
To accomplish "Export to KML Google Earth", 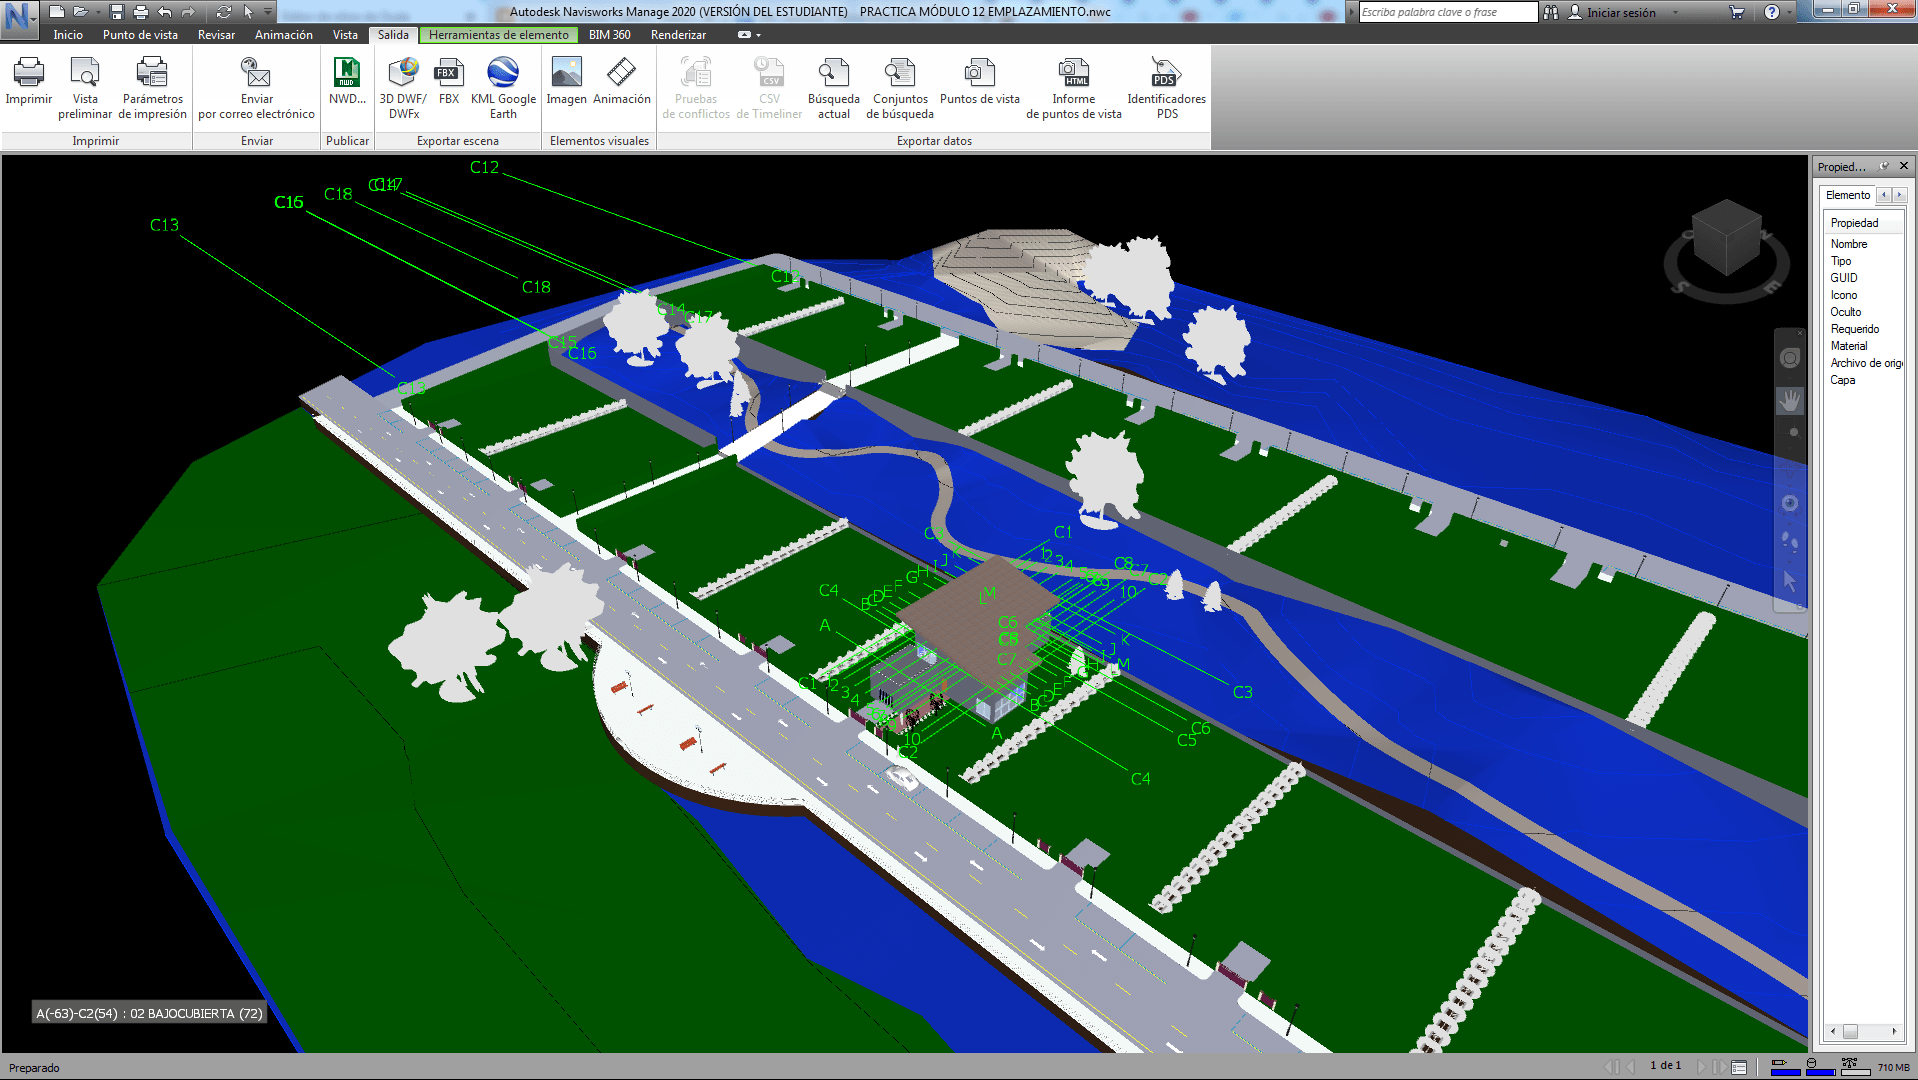I will (x=503, y=88).
